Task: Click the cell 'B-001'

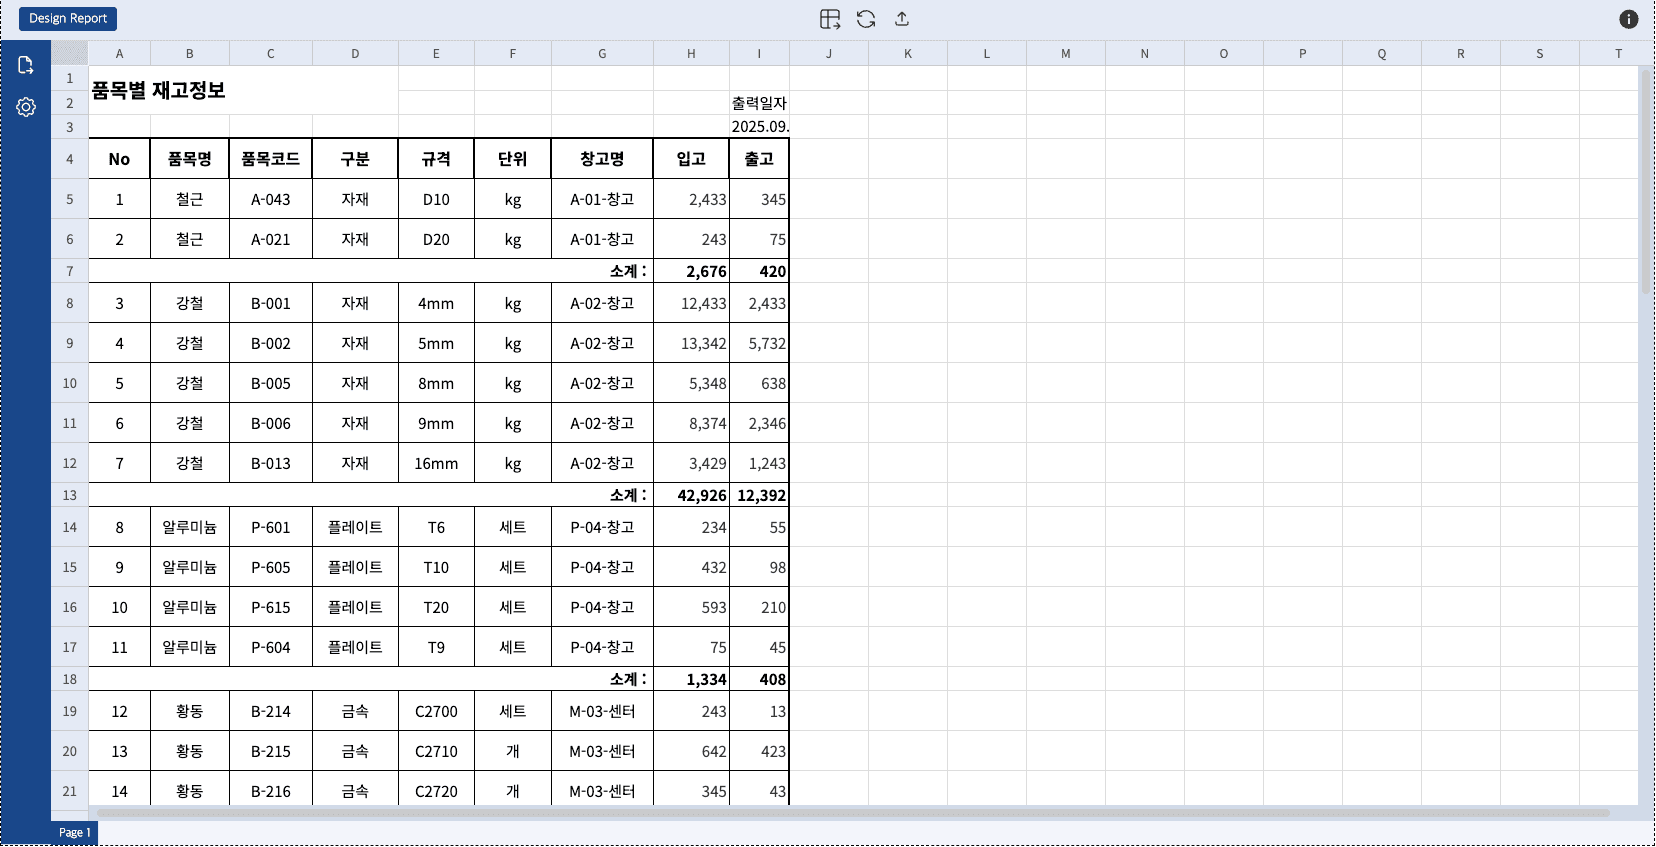Action: [x=271, y=303]
